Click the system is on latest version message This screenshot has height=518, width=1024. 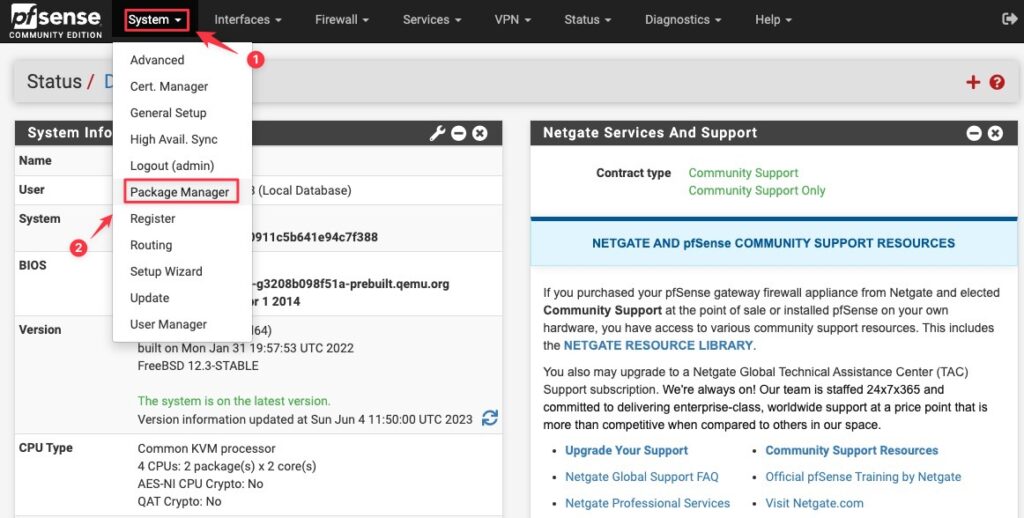234,401
